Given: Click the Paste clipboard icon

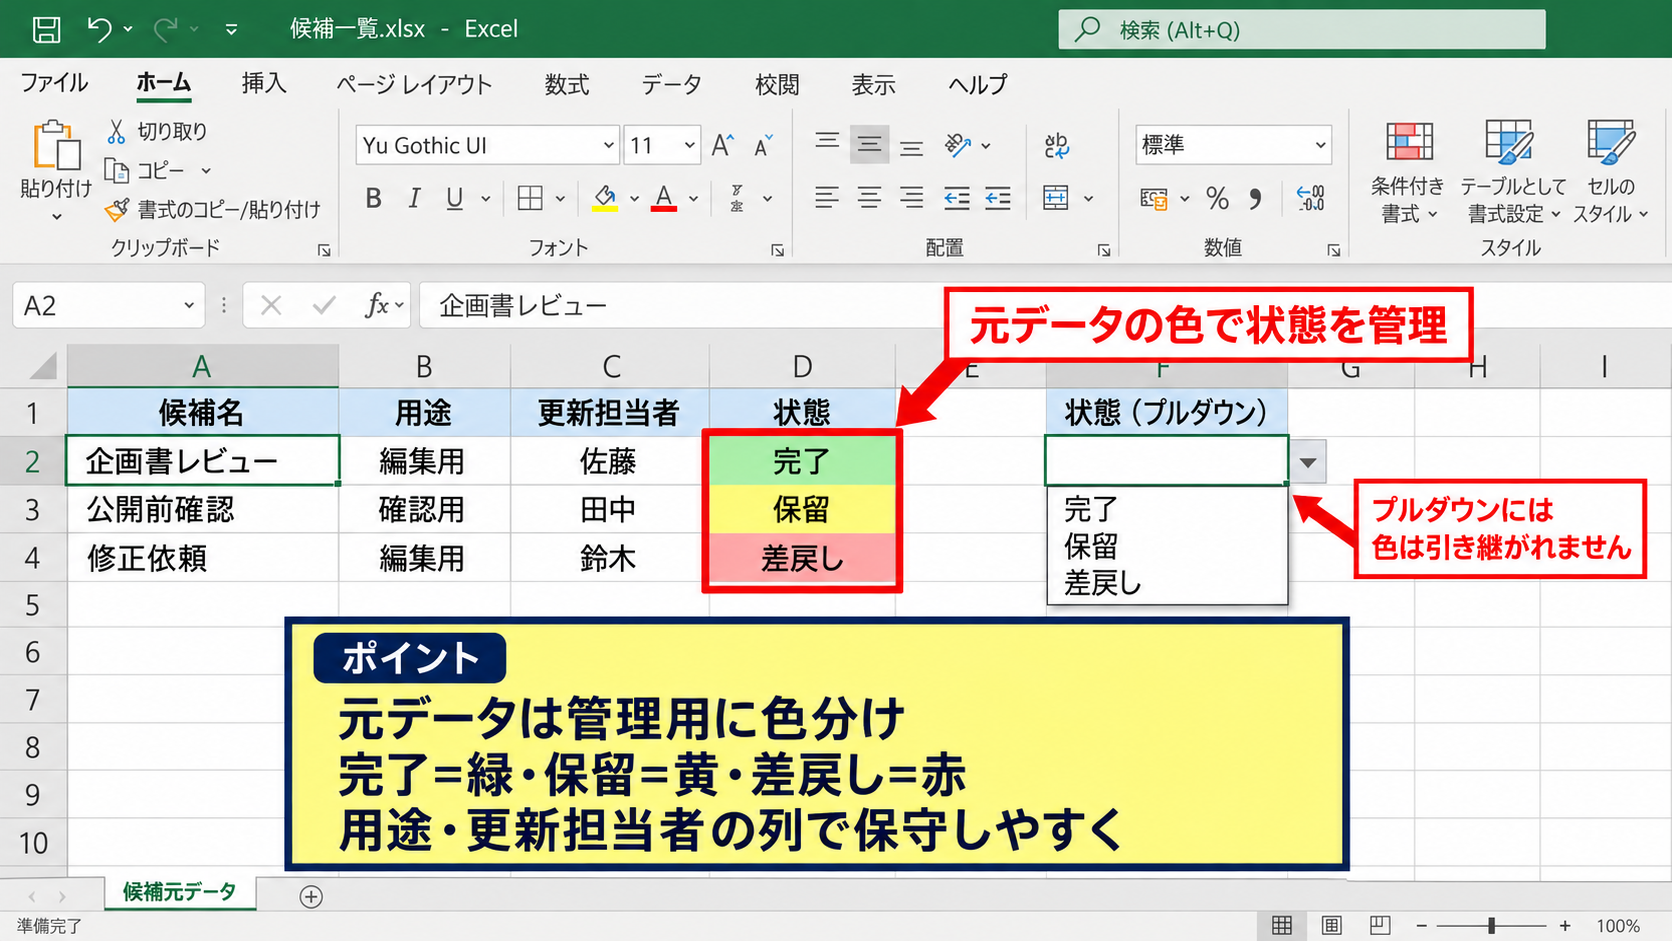Looking at the screenshot, I should coord(56,147).
